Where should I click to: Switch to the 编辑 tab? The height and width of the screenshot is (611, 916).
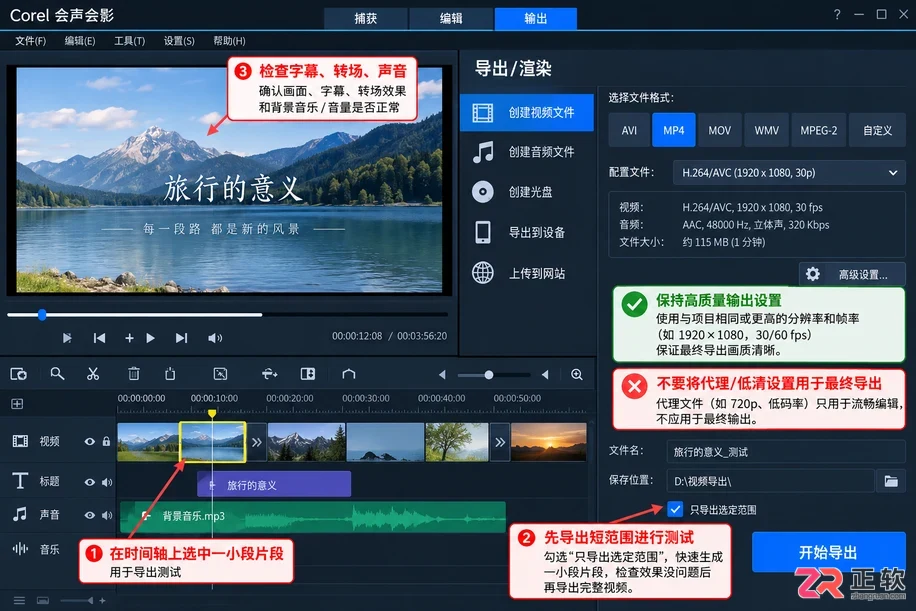[x=451, y=19]
